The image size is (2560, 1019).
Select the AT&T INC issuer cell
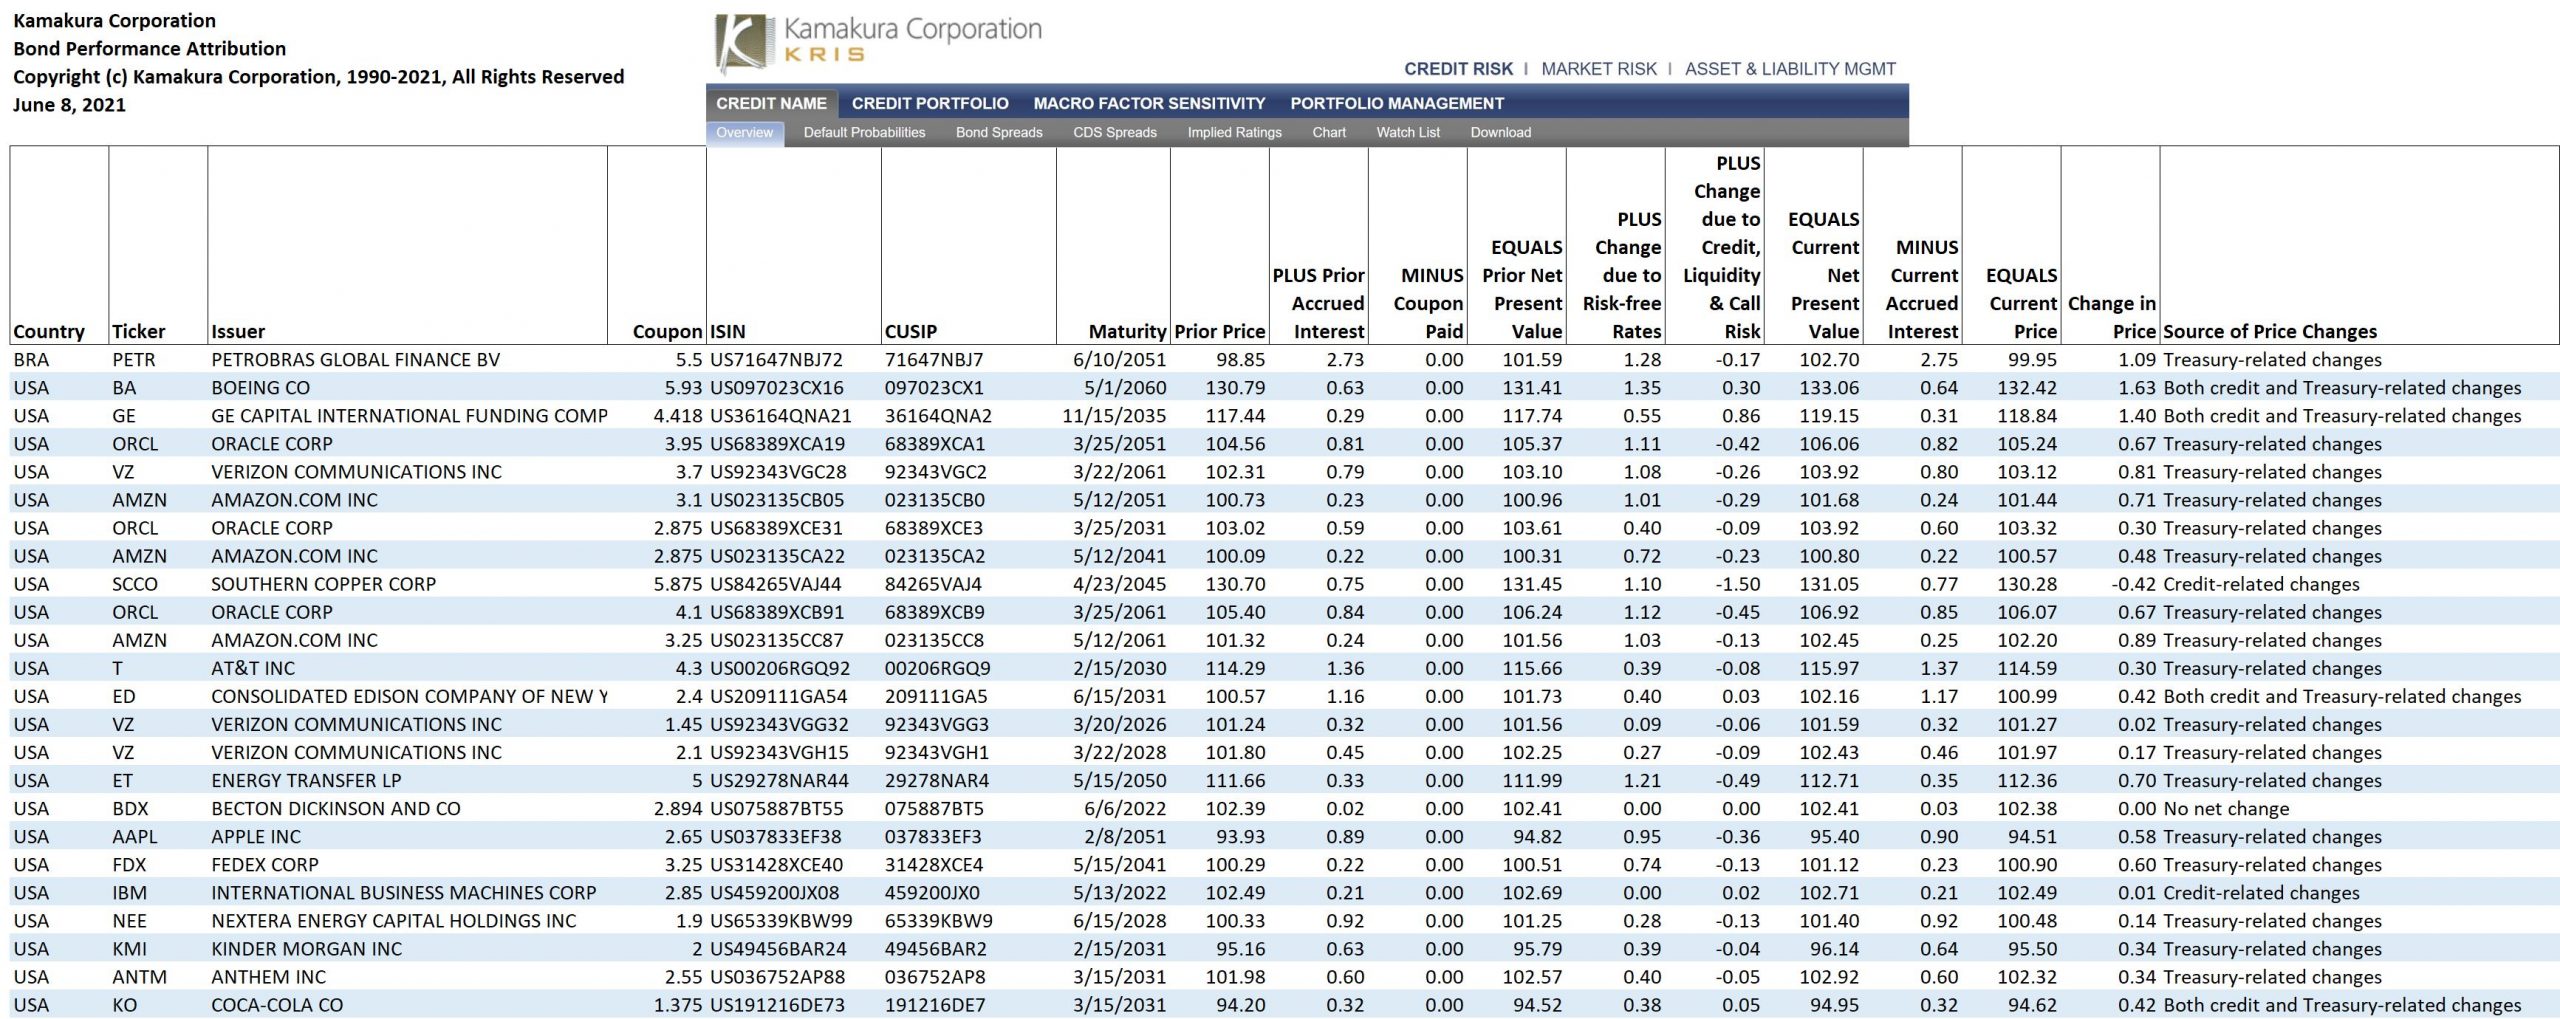(x=253, y=668)
